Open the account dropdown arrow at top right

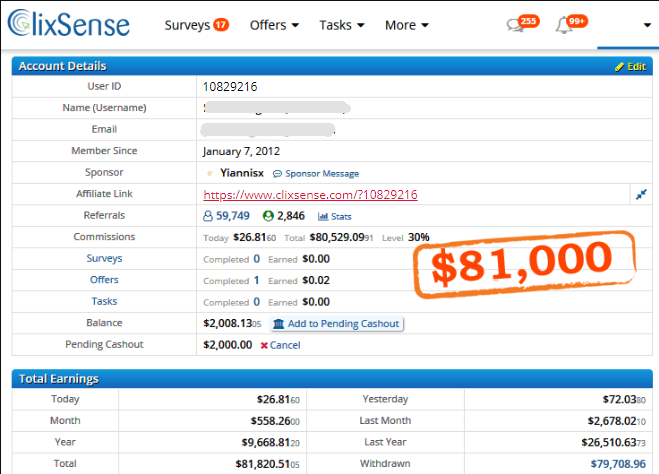[x=647, y=25]
